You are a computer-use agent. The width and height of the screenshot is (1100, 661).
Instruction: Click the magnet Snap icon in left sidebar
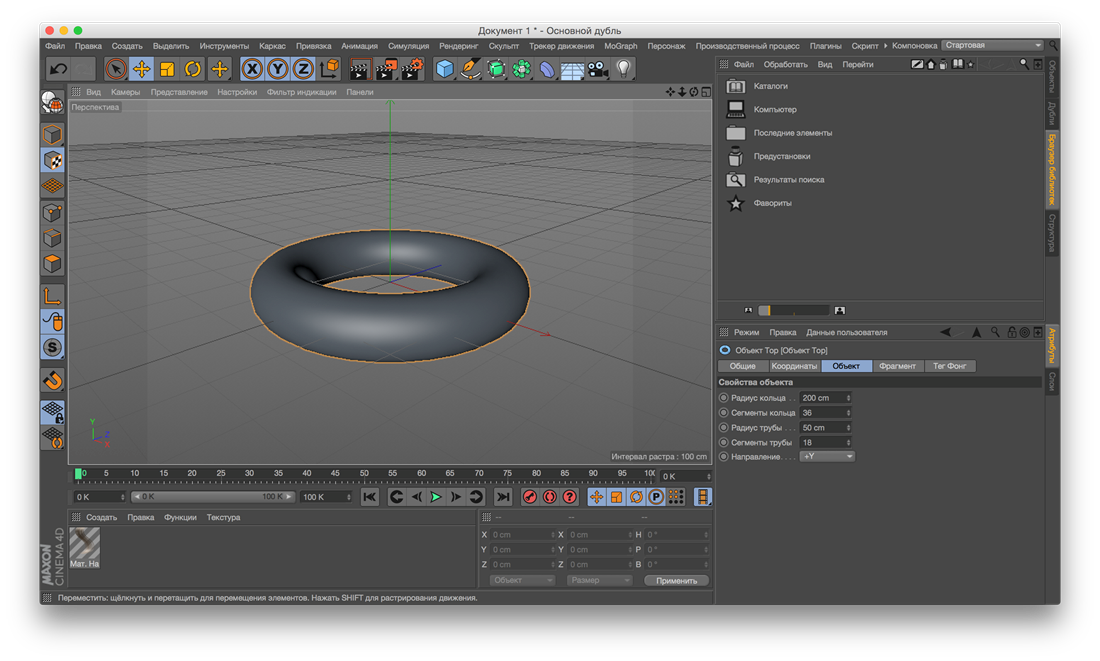(x=53, y=380)
